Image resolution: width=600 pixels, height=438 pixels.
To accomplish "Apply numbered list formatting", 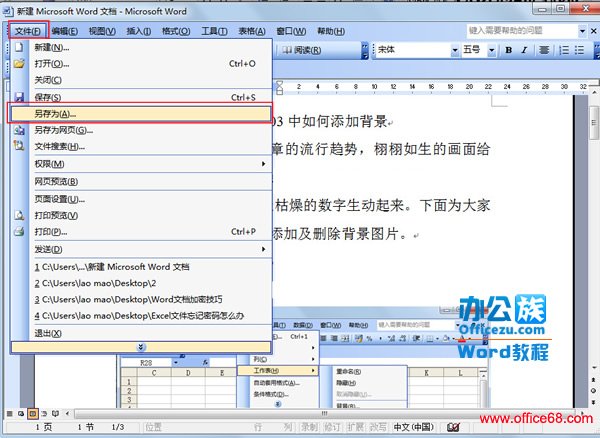I will (x=564, y=50).
